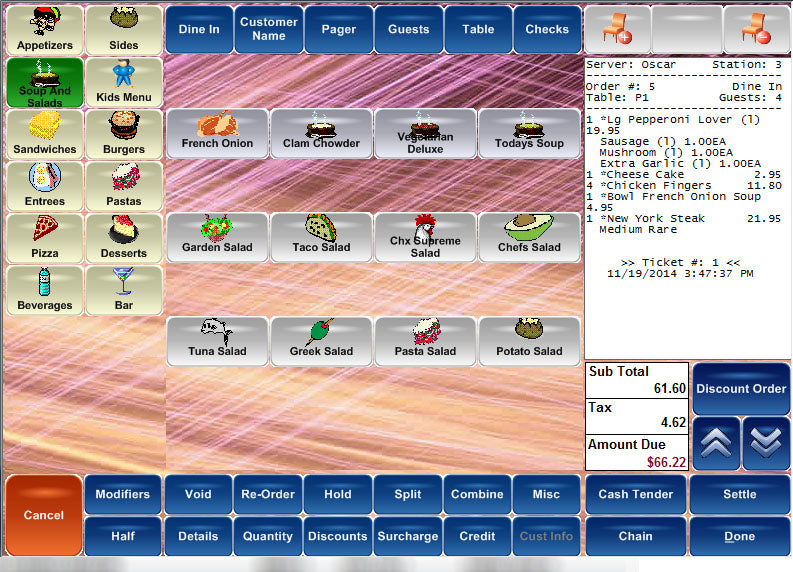The height and width of the screenshot is (572, 793).
Task: Click the remove seat chair icon
Action: point(756,29)
